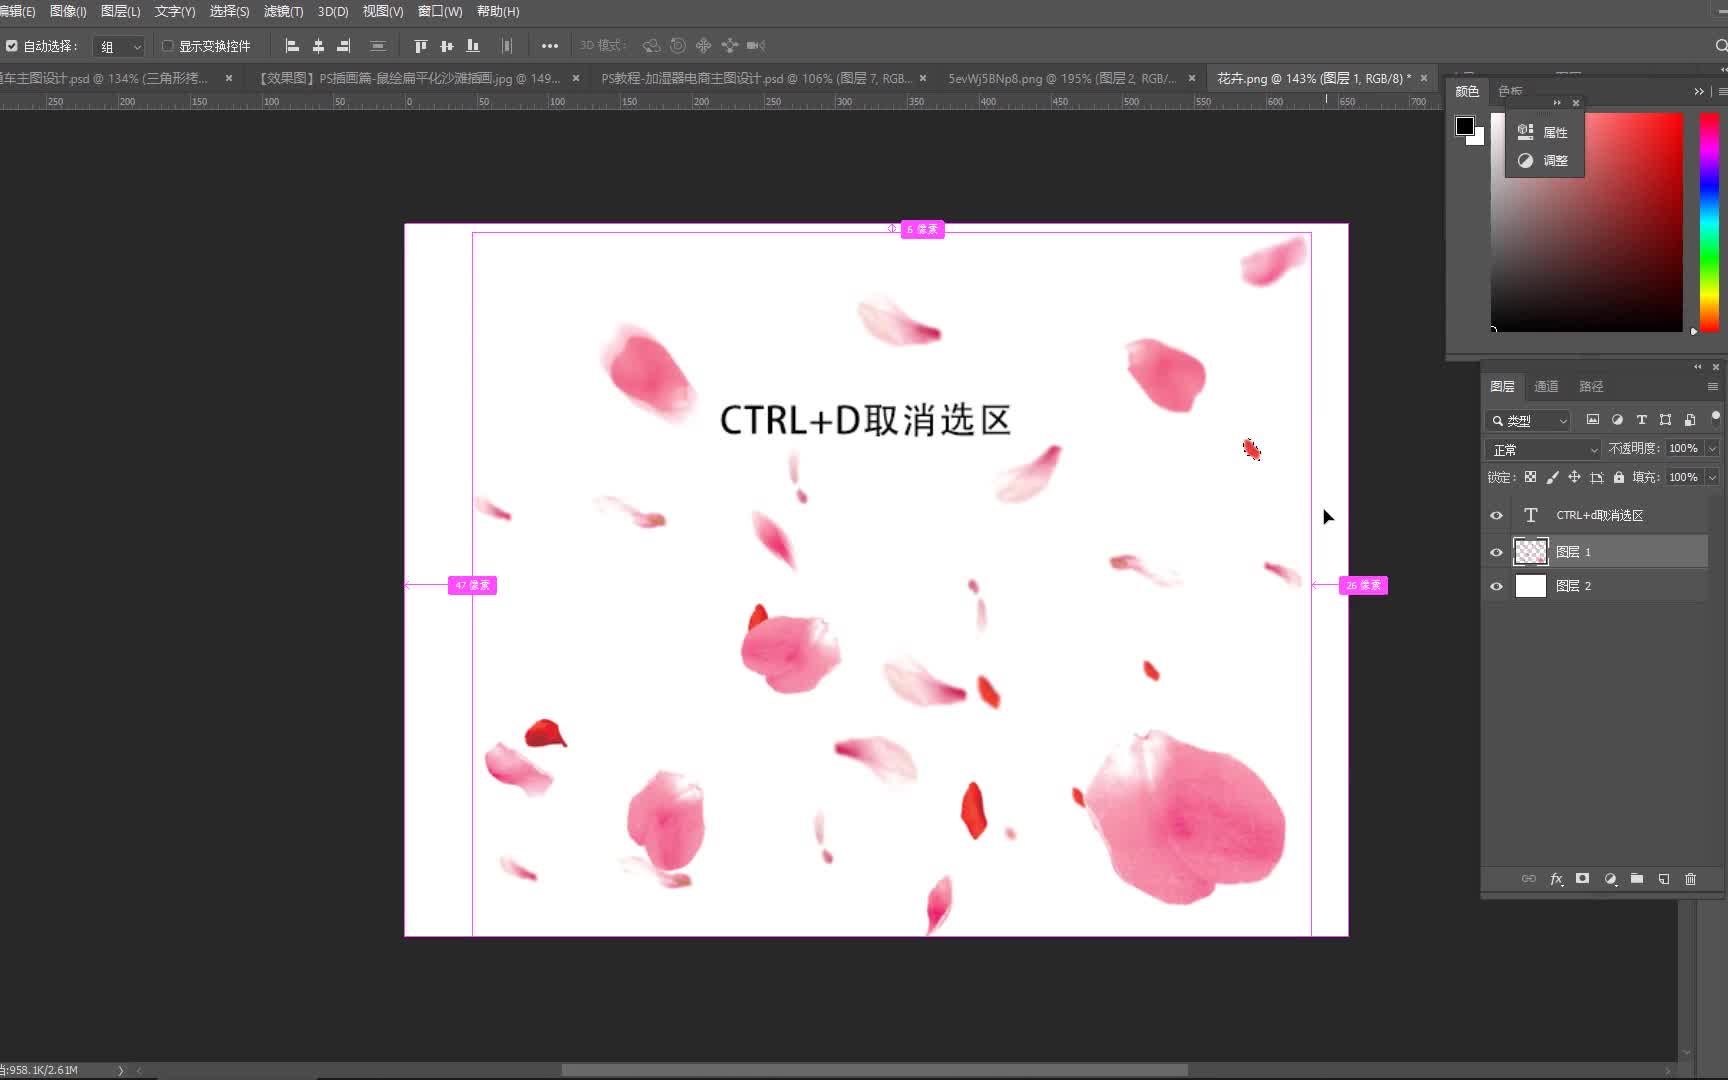Open the 组 auto-select target dropdown
1728x1080 pixels.
[x=119, y=47]
